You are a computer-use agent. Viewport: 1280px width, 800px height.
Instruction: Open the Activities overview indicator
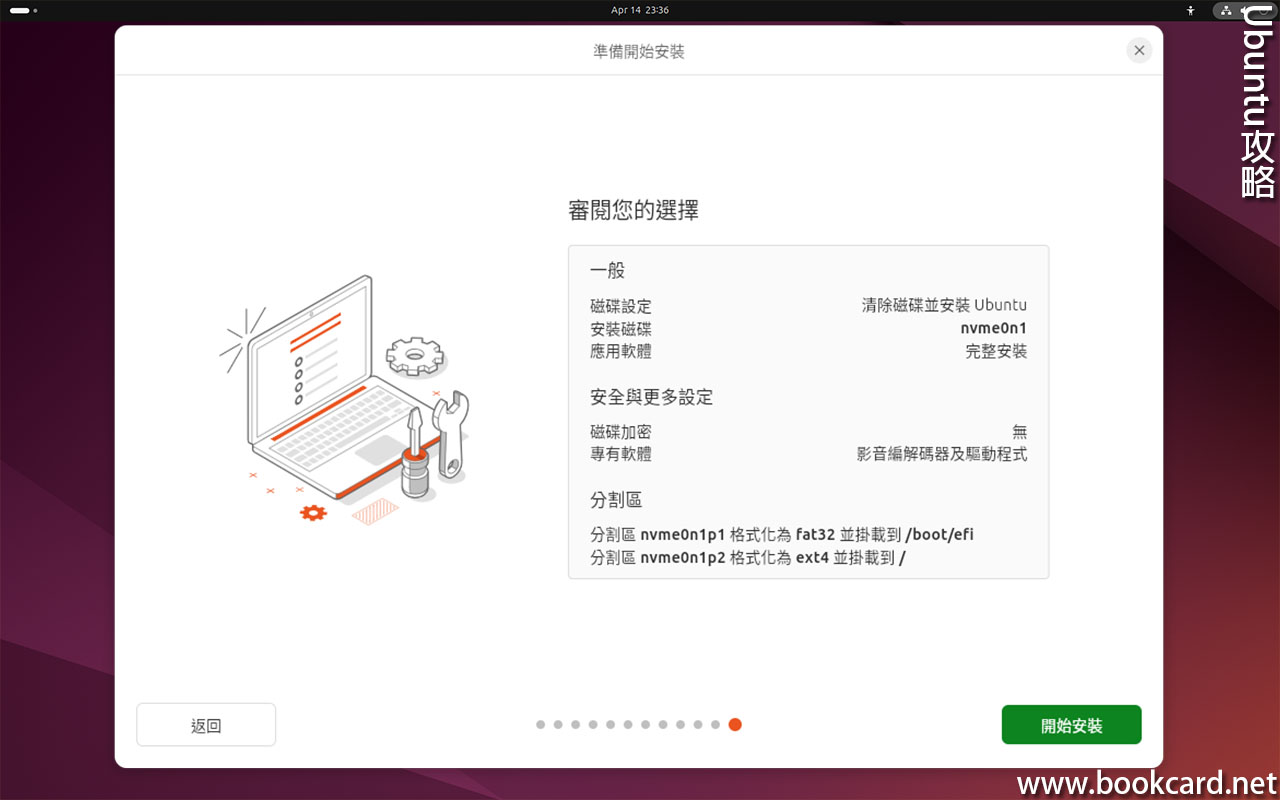coord(23,11)
